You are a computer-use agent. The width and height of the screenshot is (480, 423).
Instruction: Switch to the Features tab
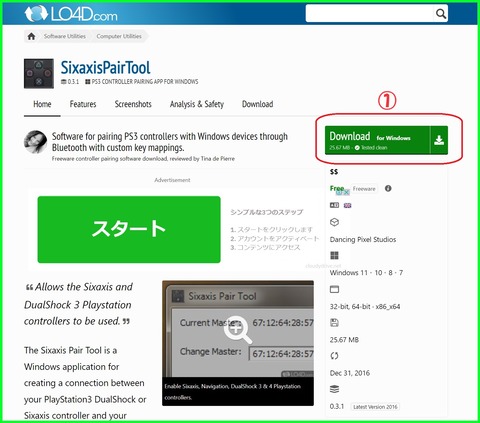click(83, 104)
